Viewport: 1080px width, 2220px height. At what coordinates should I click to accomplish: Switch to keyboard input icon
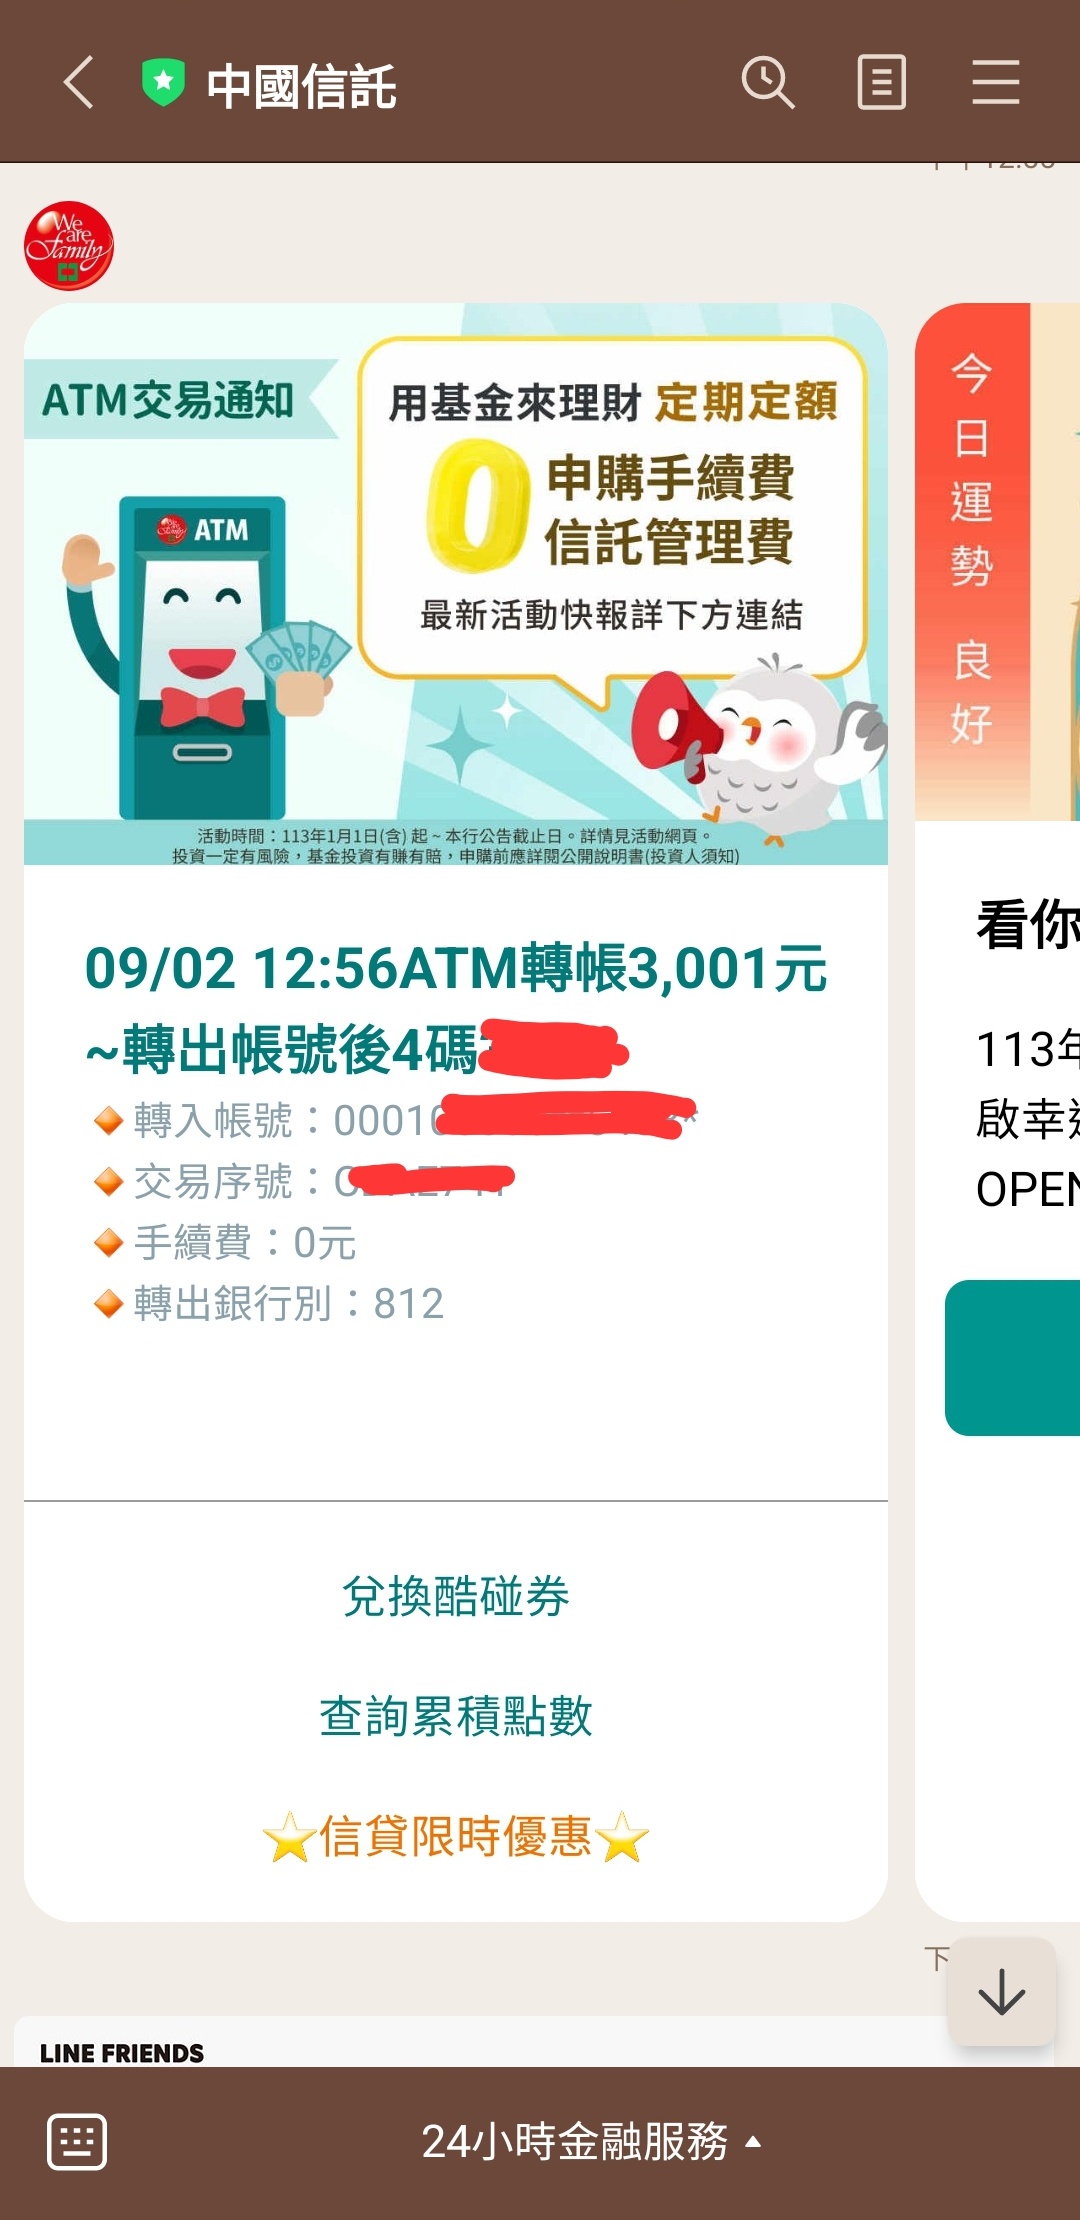(x=77, y=2142)
